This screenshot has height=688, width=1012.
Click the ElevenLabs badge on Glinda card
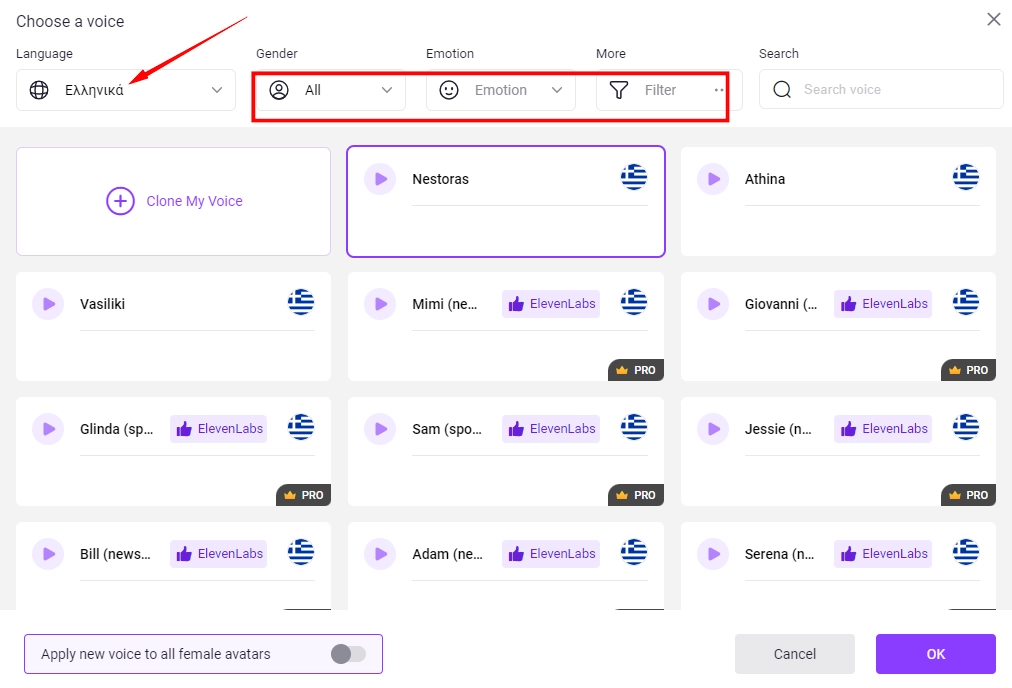(x=219, y=429)
